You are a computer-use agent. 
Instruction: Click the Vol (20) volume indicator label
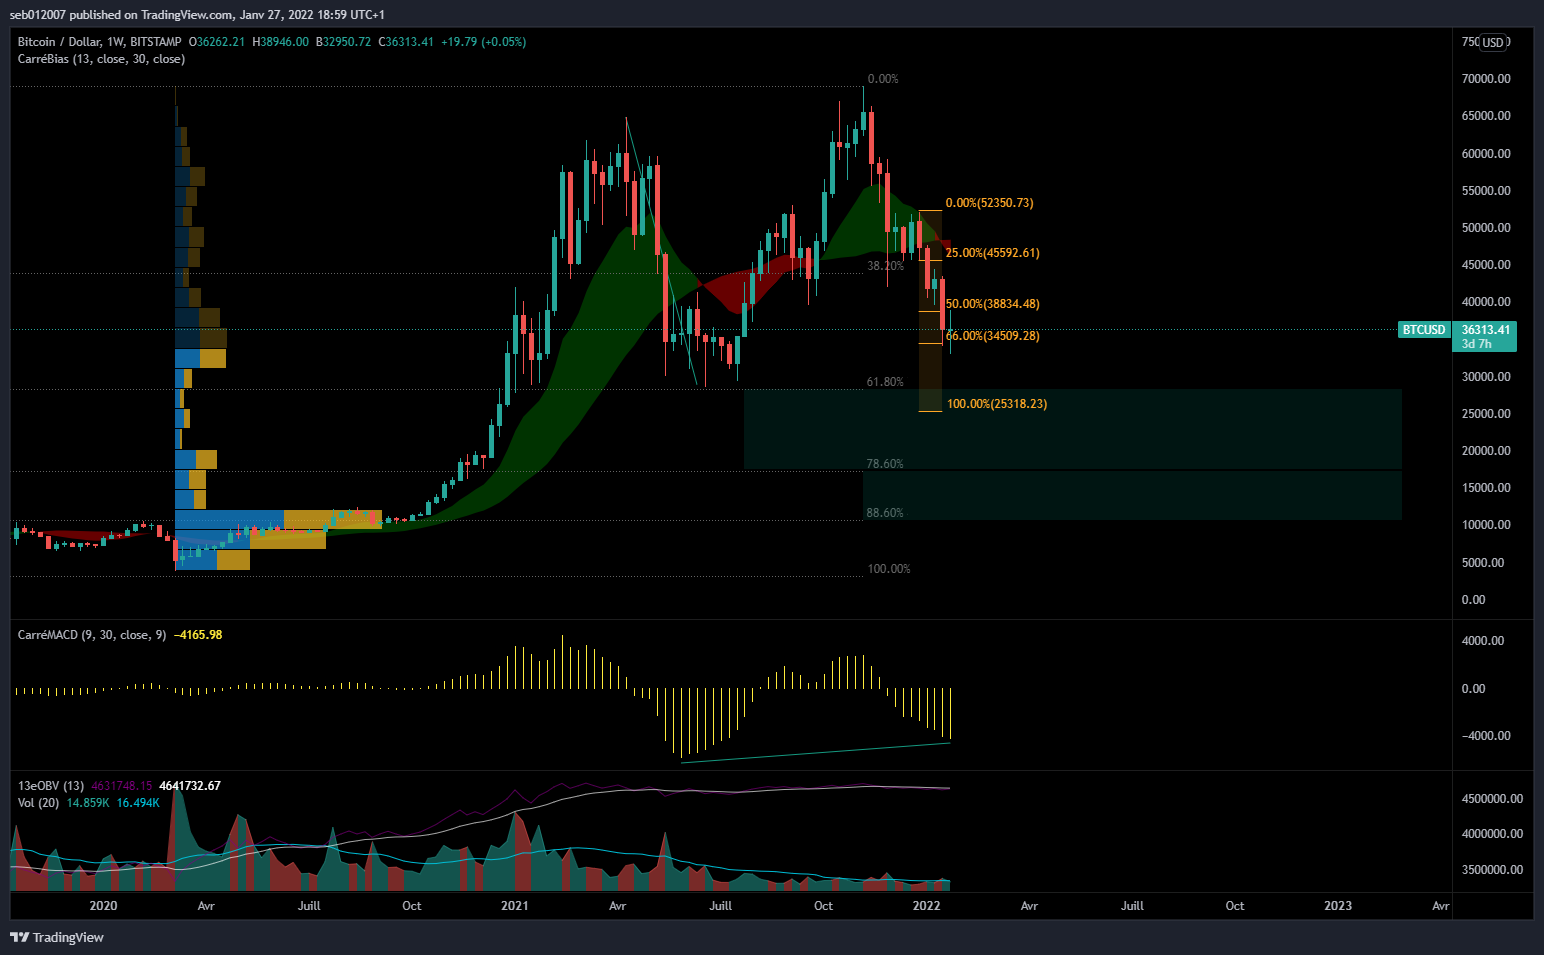pyautogui.click(x=38, y=803)
